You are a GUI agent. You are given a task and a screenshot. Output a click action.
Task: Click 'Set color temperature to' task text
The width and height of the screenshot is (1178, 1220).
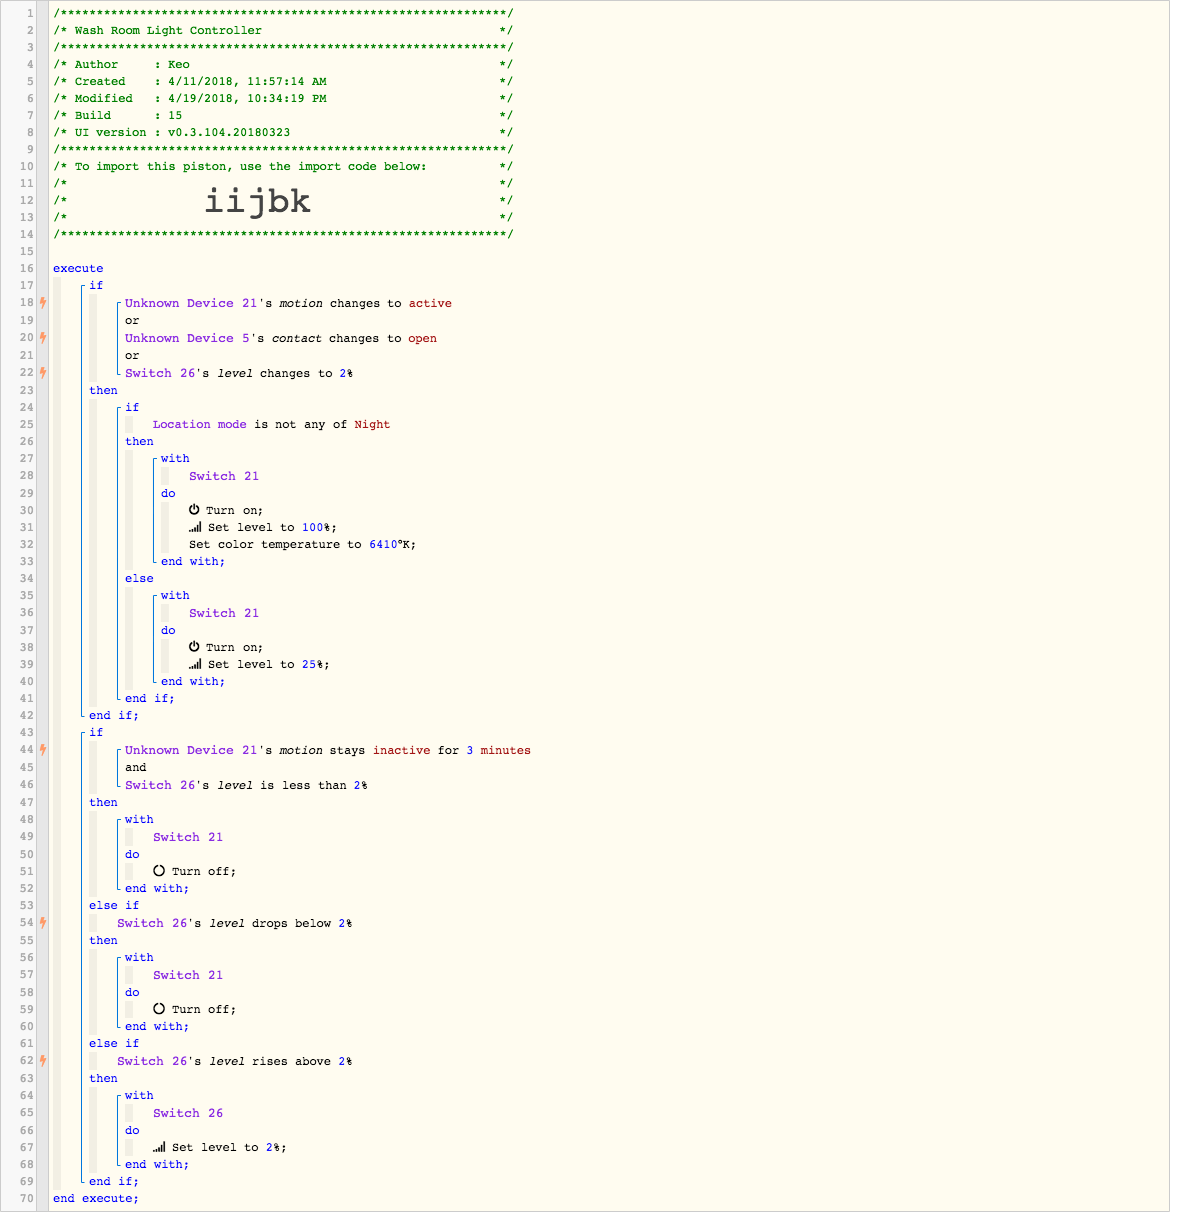[275, 544]
